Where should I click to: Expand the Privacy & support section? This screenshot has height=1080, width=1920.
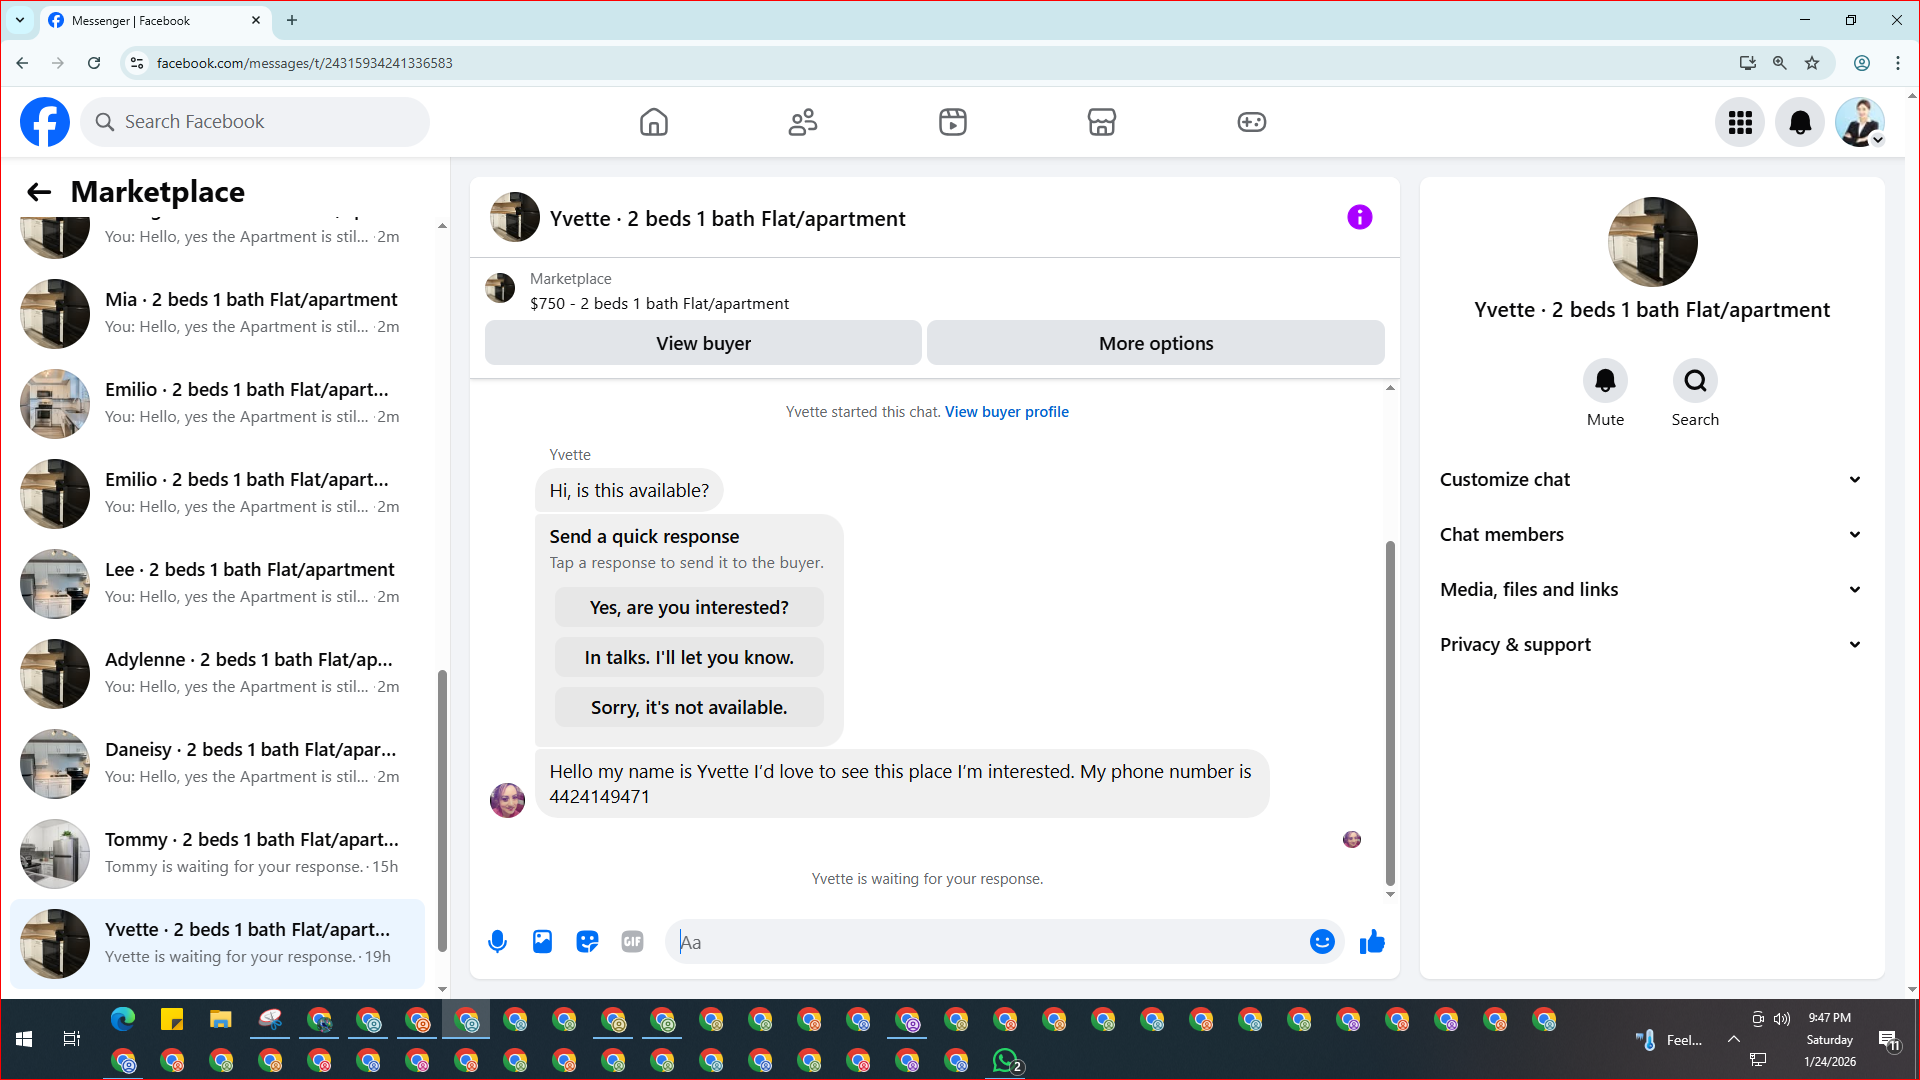coord(1650,644)
